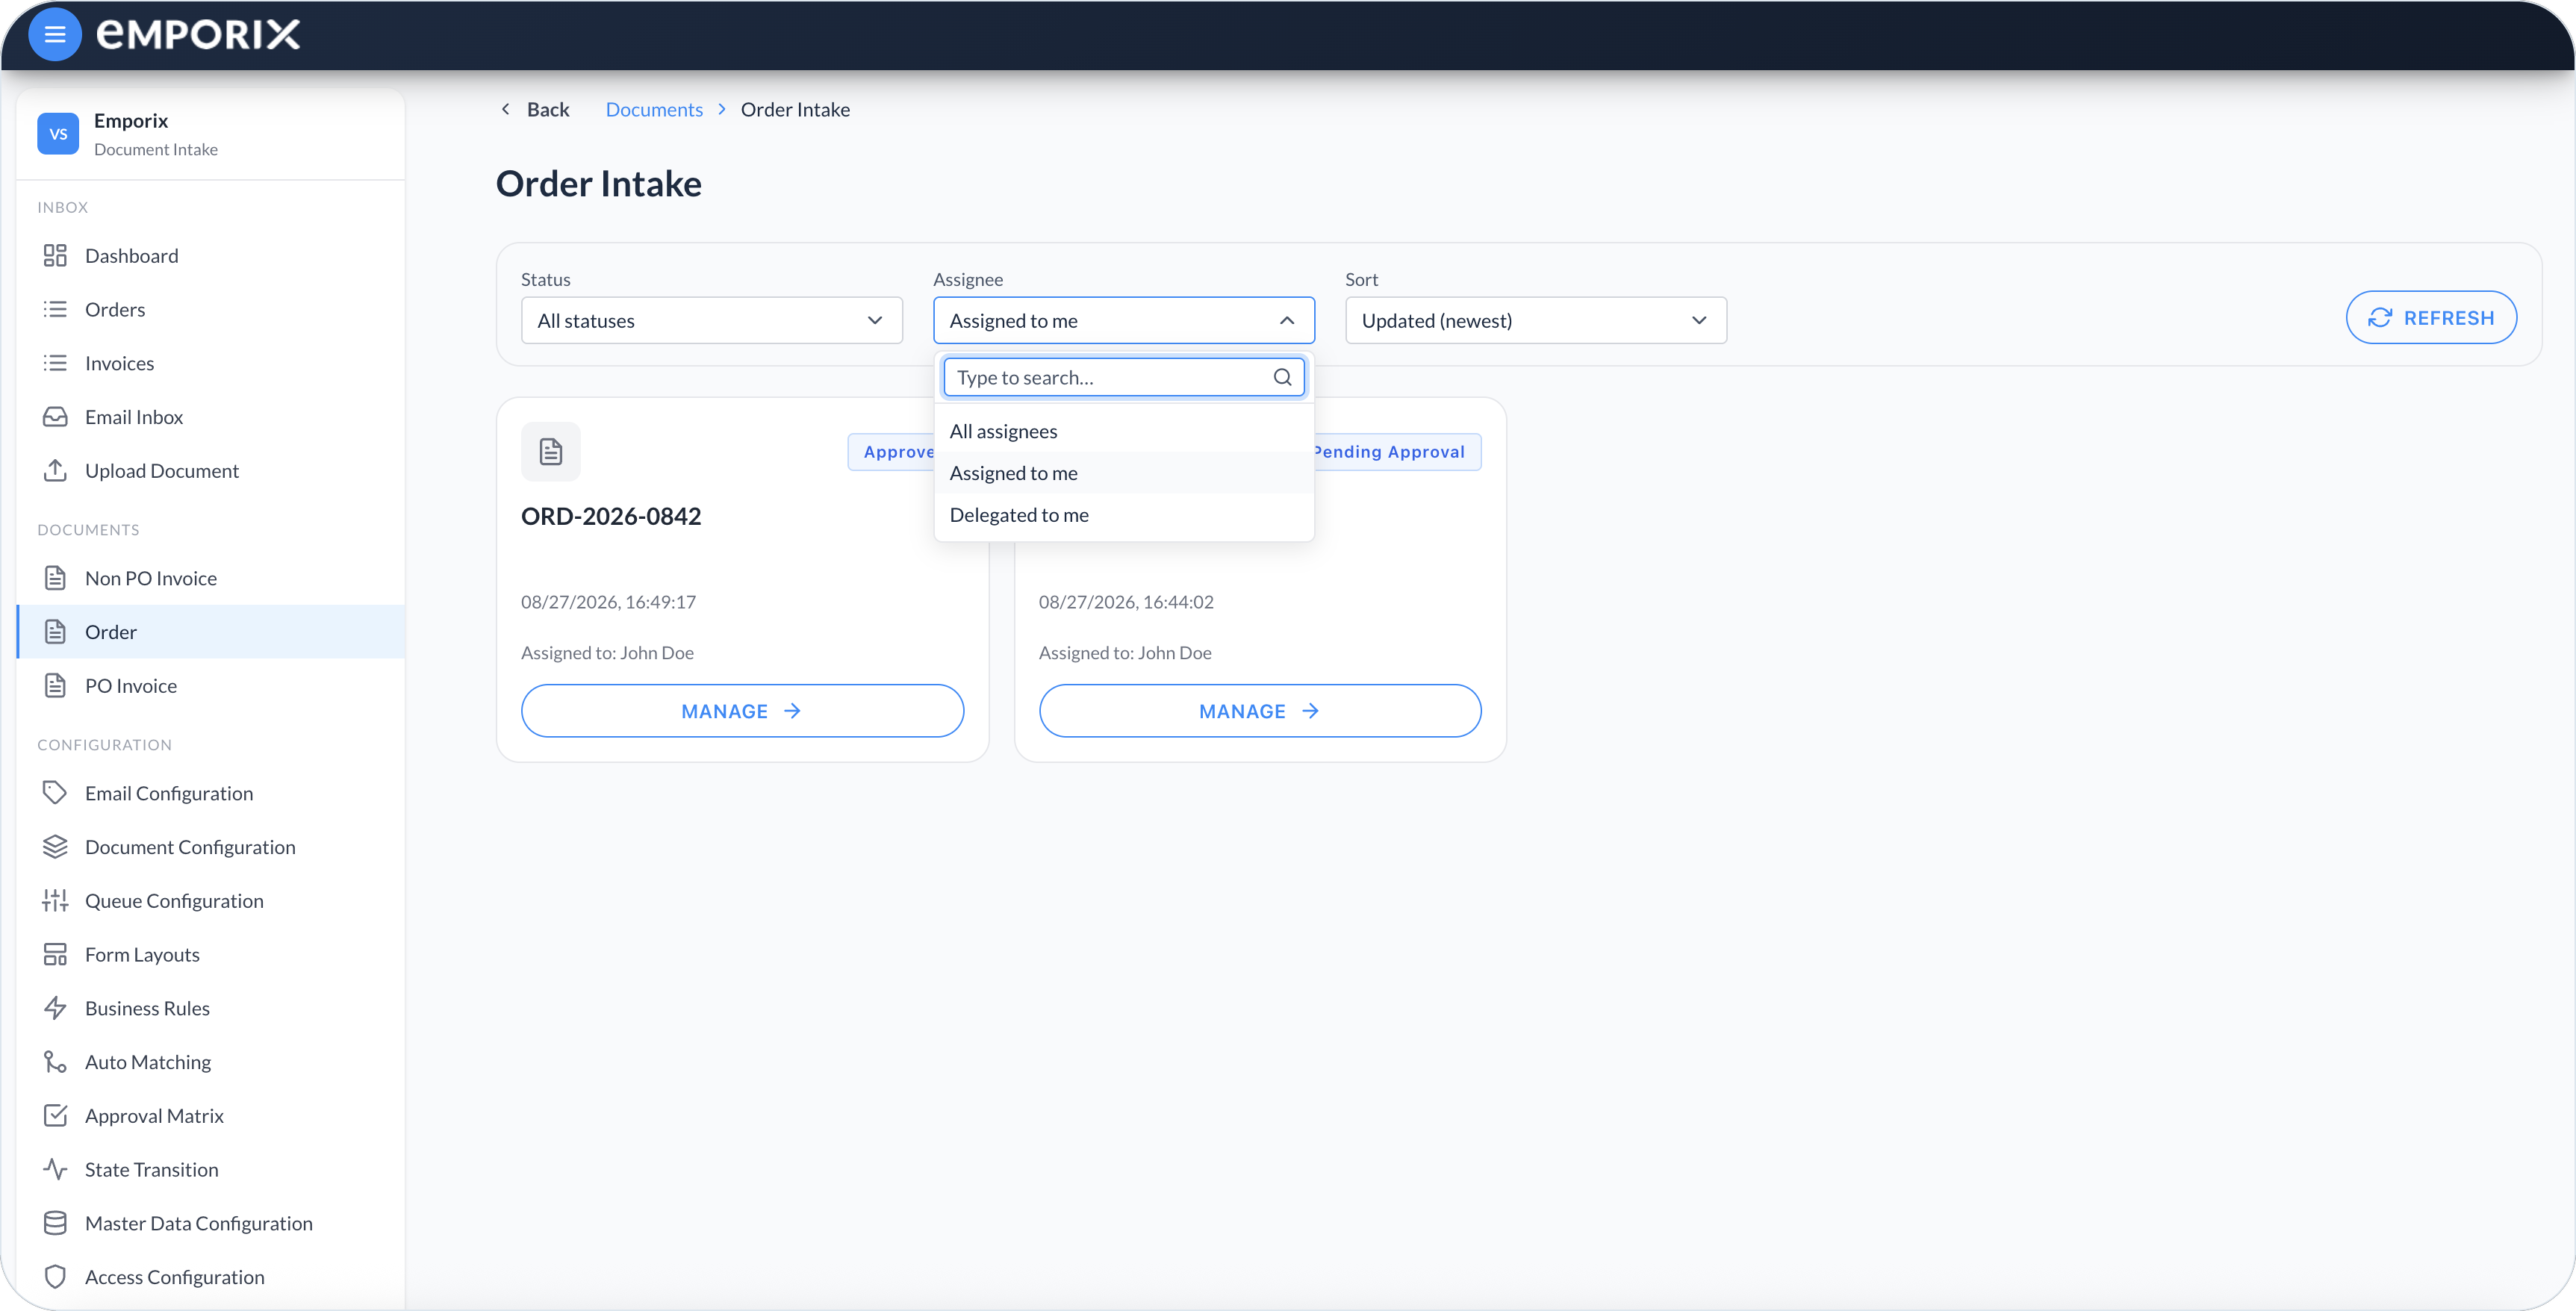
Task: Click Manage on the 16:44:02 card
Action: (x=1260, y=711)
